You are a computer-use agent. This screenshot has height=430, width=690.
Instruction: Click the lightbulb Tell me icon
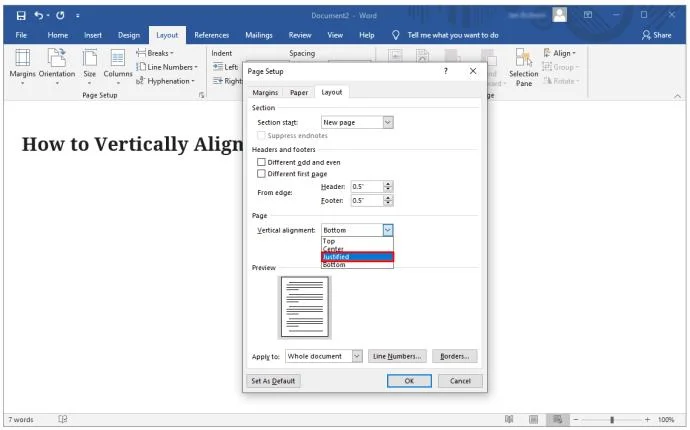[395, 35]
